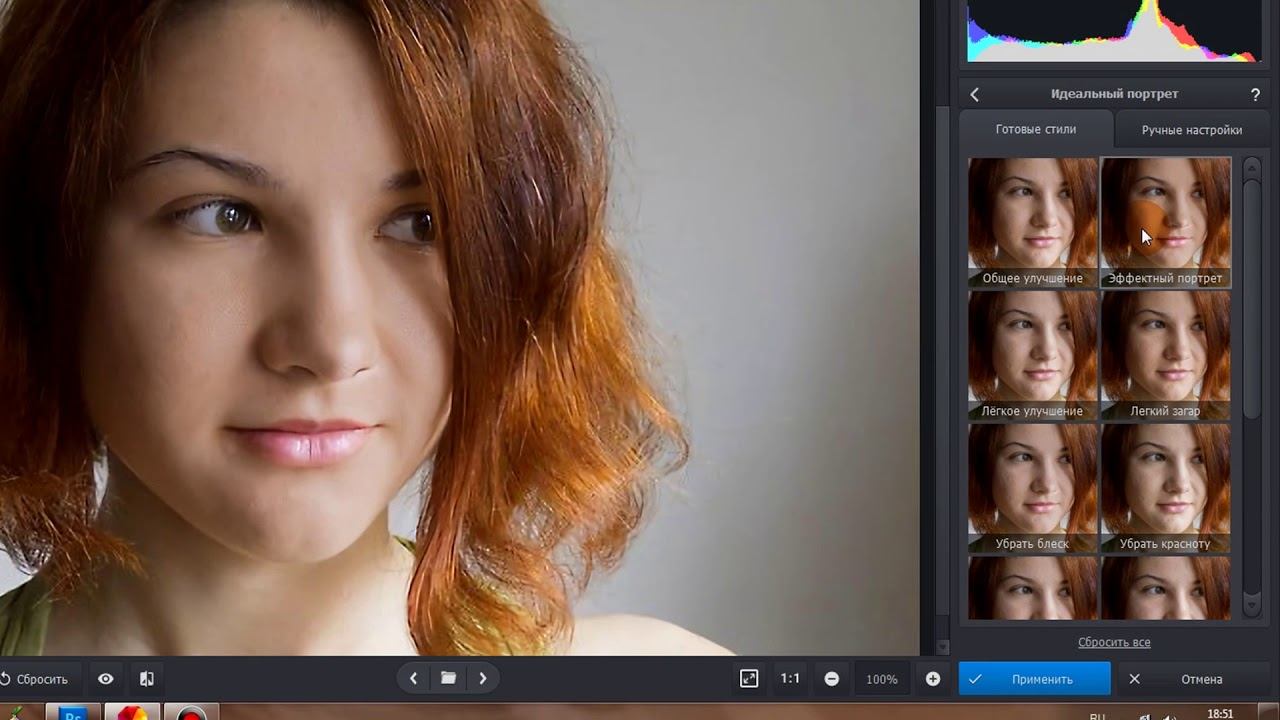Open help question mark icon
1280x720 pixels.
coord(1255,94)
